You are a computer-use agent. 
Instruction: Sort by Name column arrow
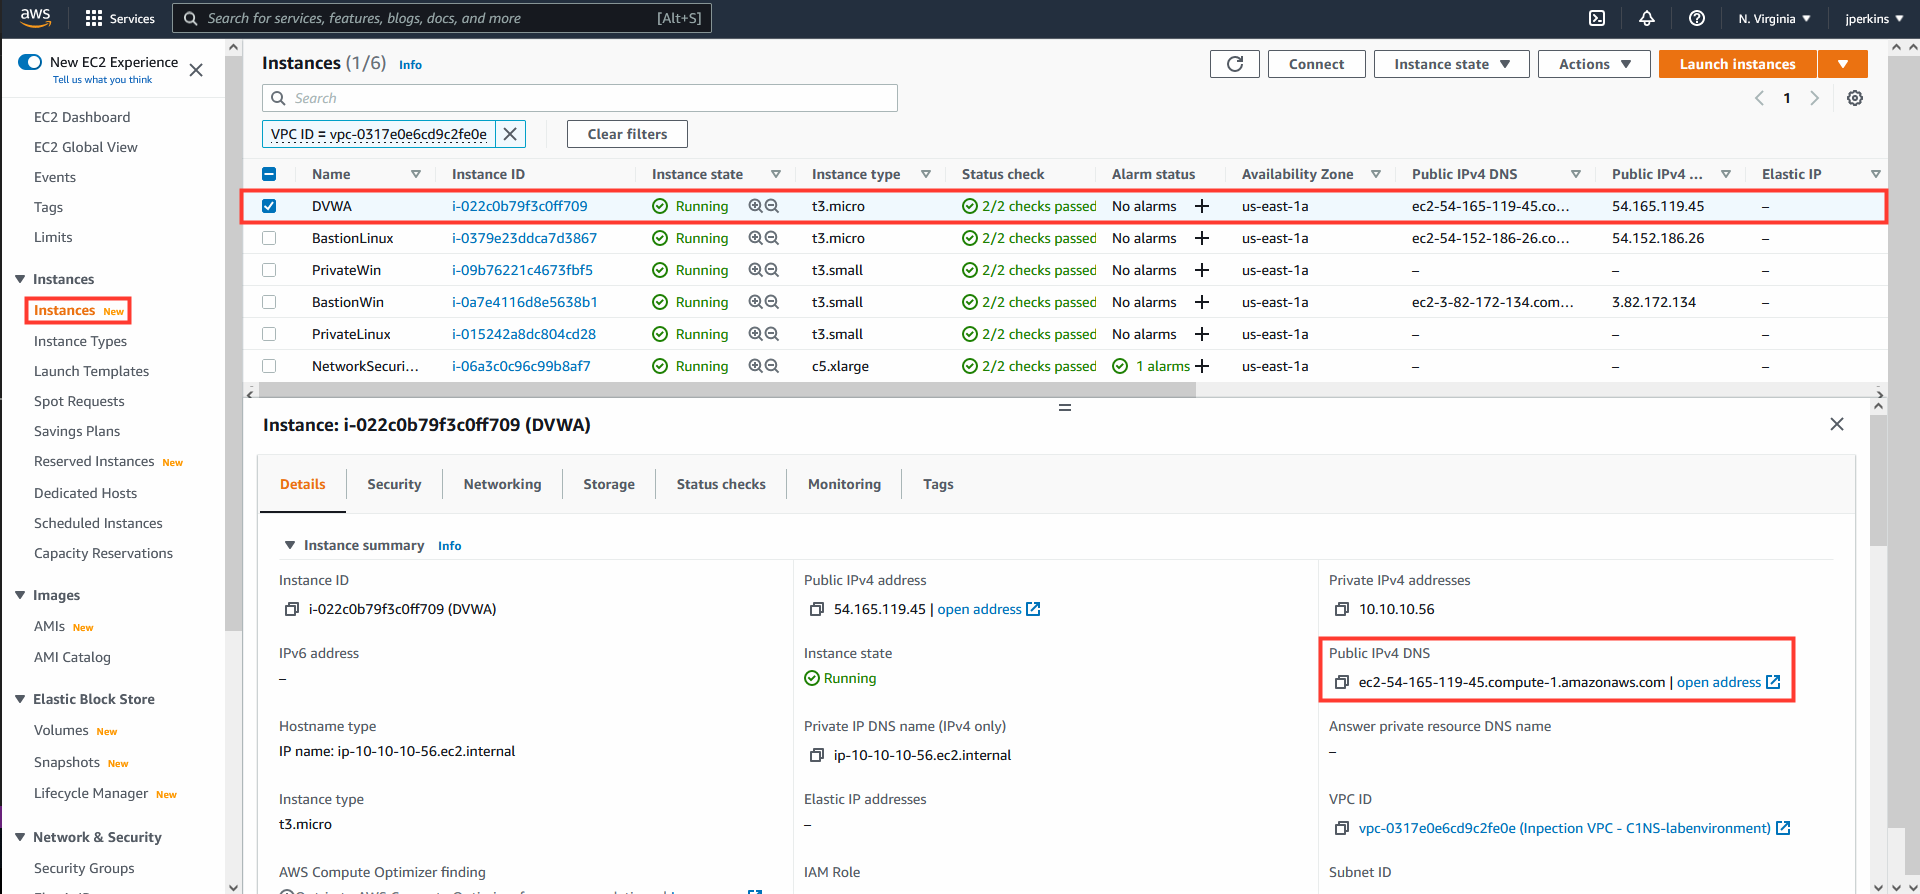(x=416, y=174)
